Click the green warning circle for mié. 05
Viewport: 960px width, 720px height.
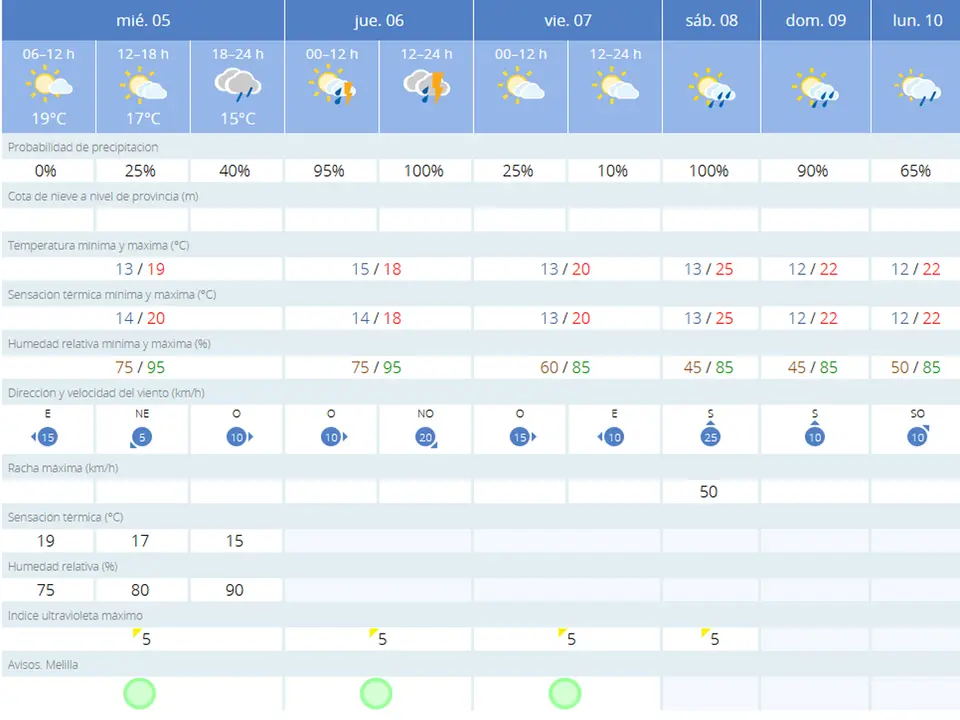140,693
